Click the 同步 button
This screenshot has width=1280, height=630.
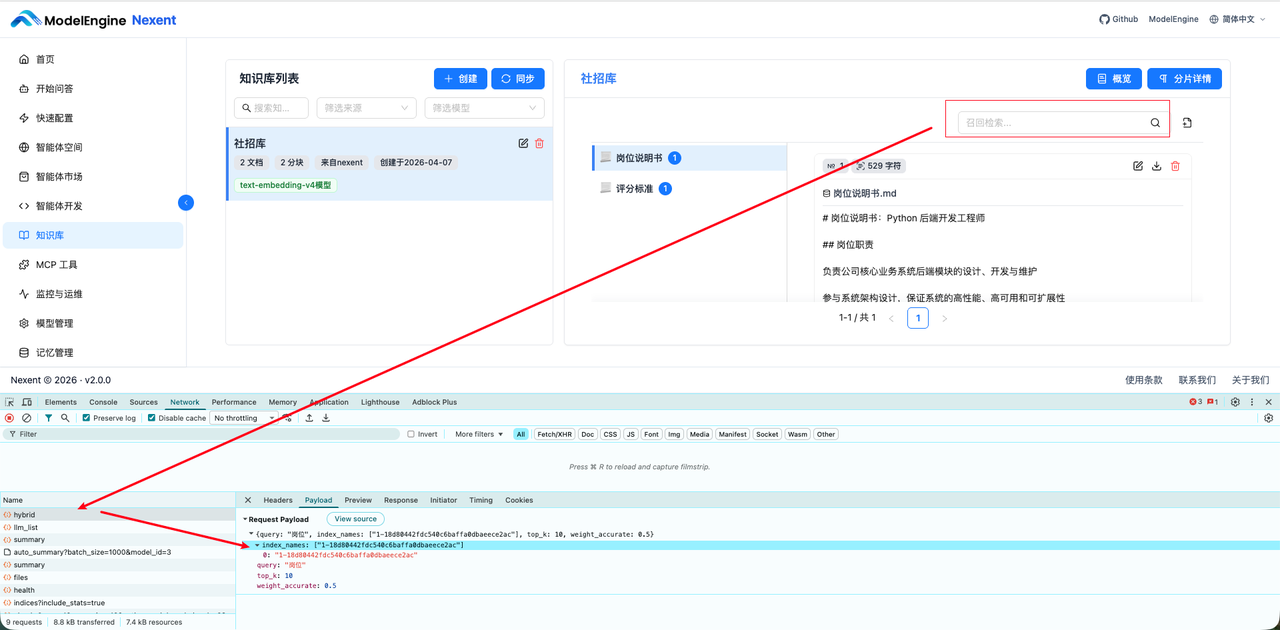[518, 79]
